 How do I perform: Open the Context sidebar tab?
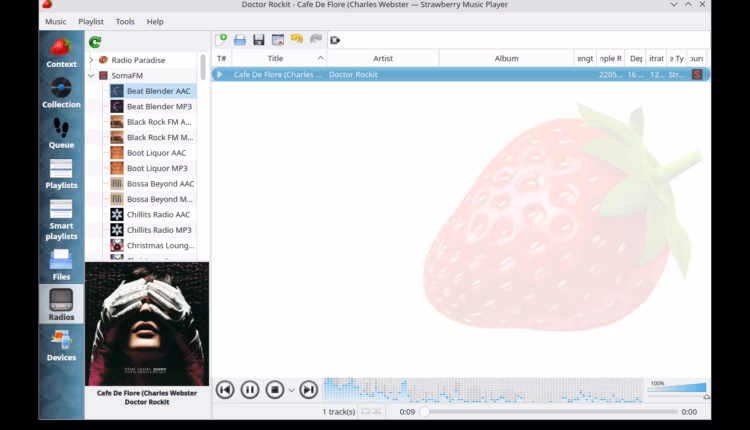pyautogui.click(x=61, y=52)
